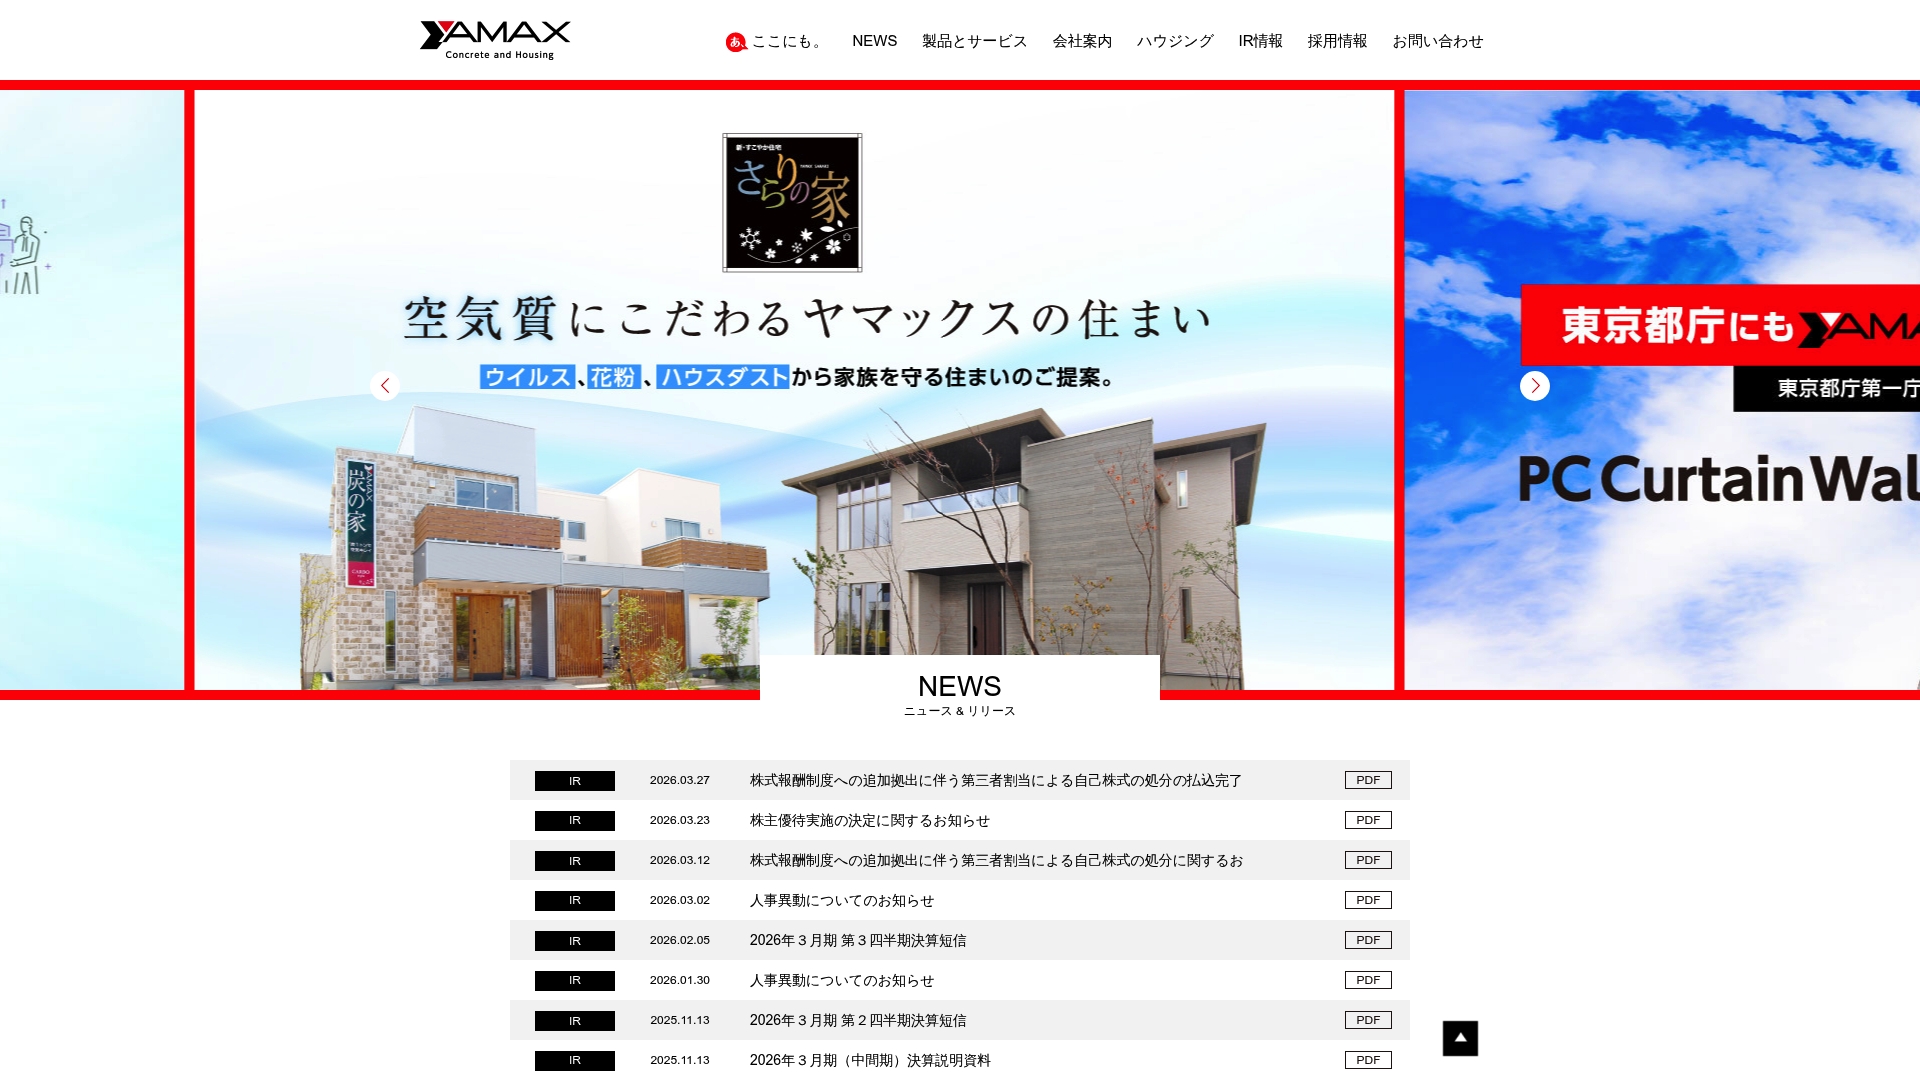Open 2026.03.02 人事異動についてのお知らせ link
The height and width of the screenshot is (1080, 1920).
842,900
